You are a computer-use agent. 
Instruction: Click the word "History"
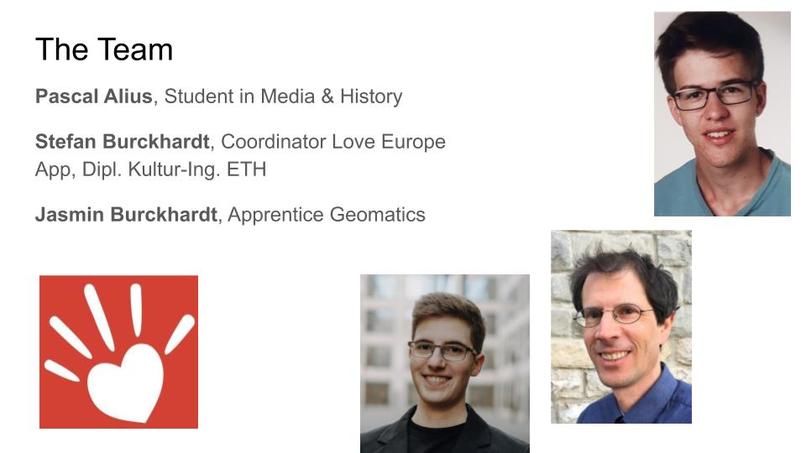tap(371, 97)
